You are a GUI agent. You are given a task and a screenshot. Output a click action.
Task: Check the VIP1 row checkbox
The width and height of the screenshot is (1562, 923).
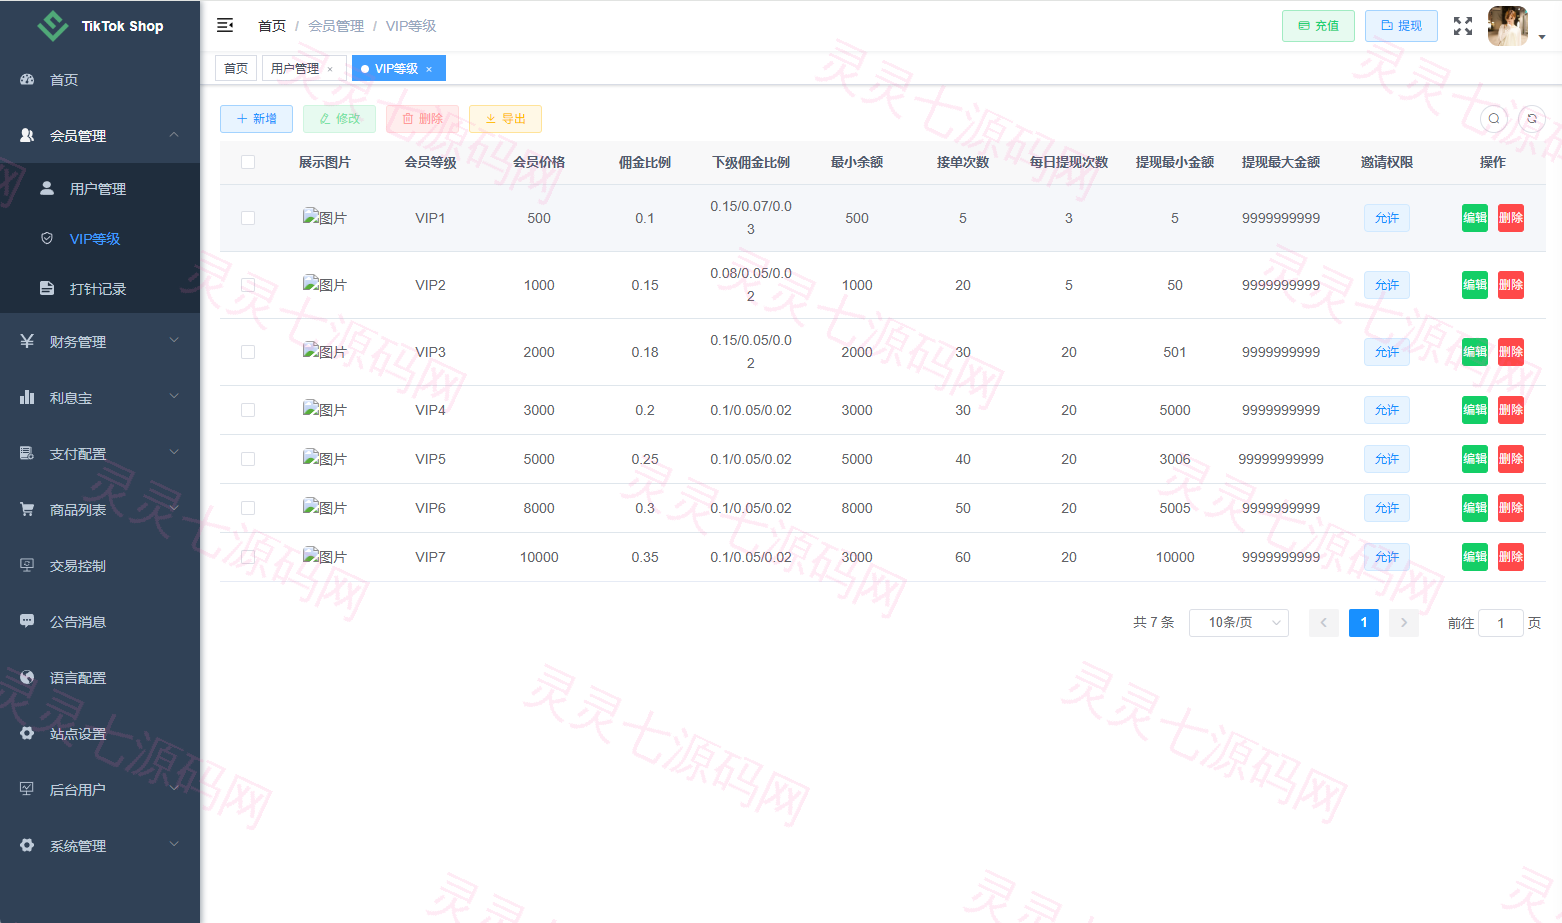point(248,218)
